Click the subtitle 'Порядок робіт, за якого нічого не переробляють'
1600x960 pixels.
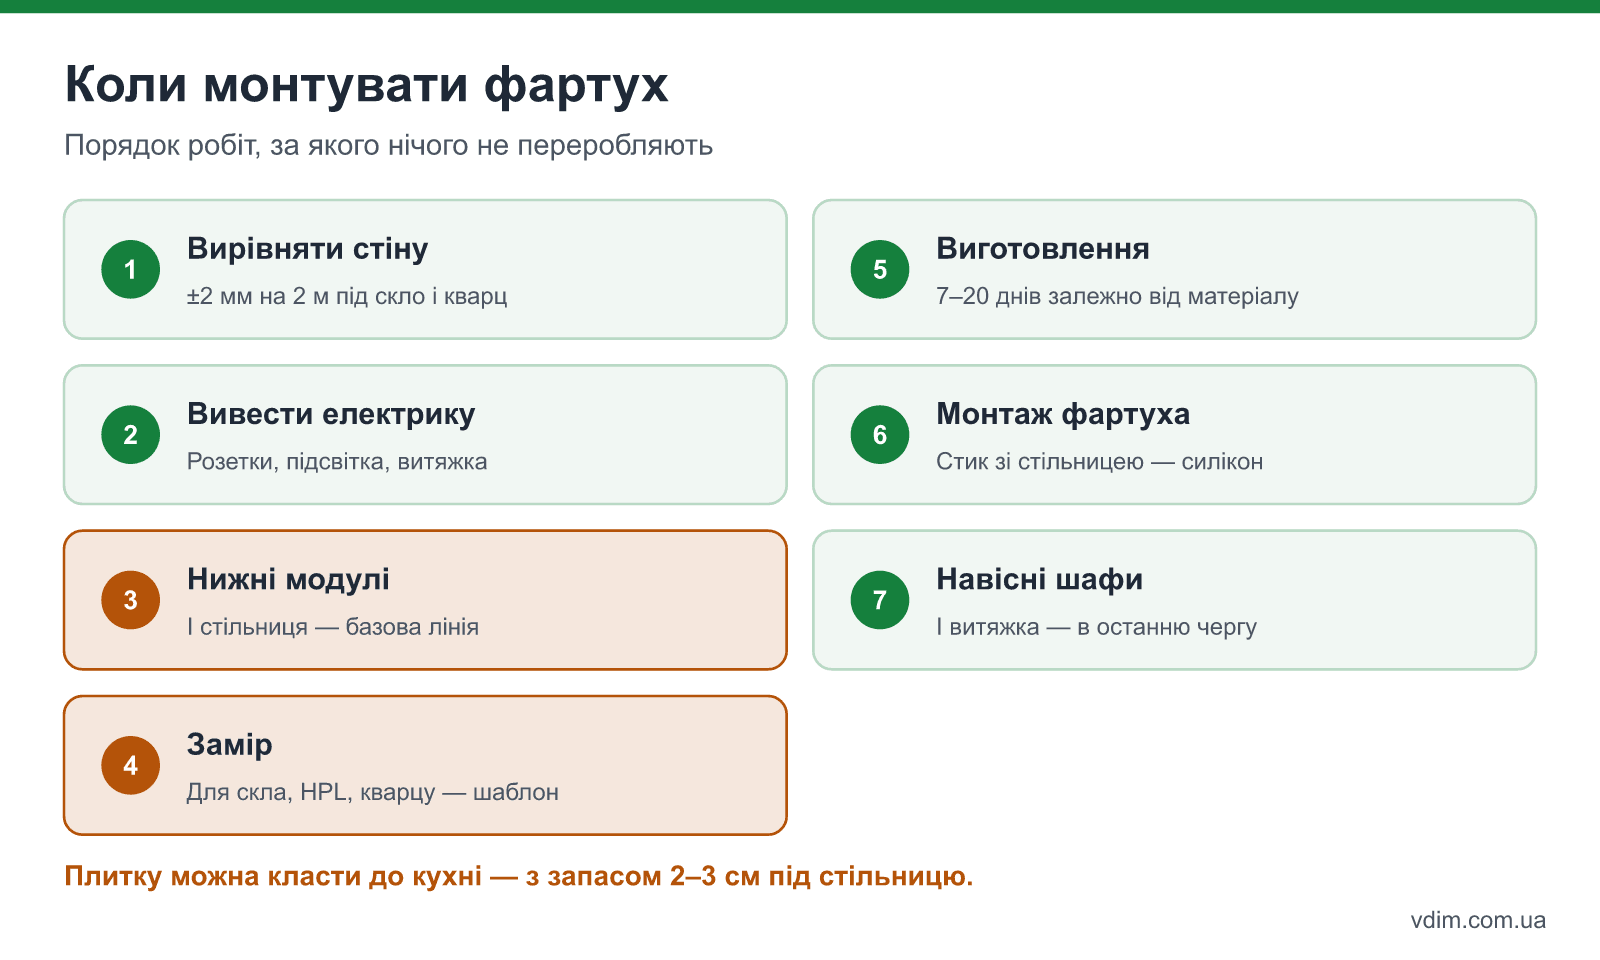click(x=389, y=146)
